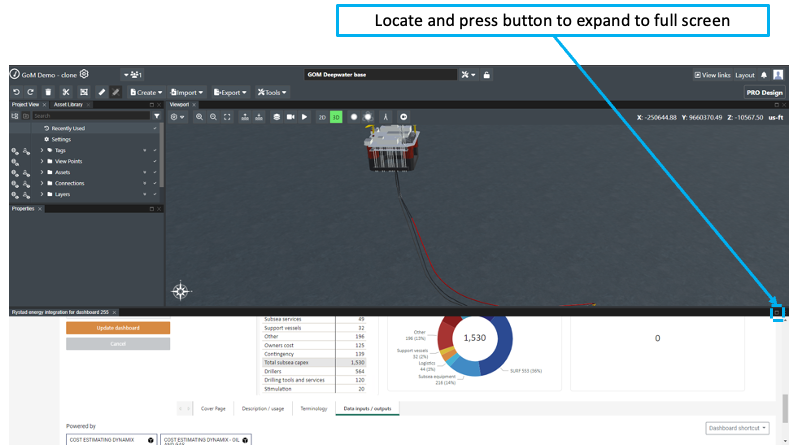
Task: Click the second elevation profile icon
Action: [x=259, y=117]
